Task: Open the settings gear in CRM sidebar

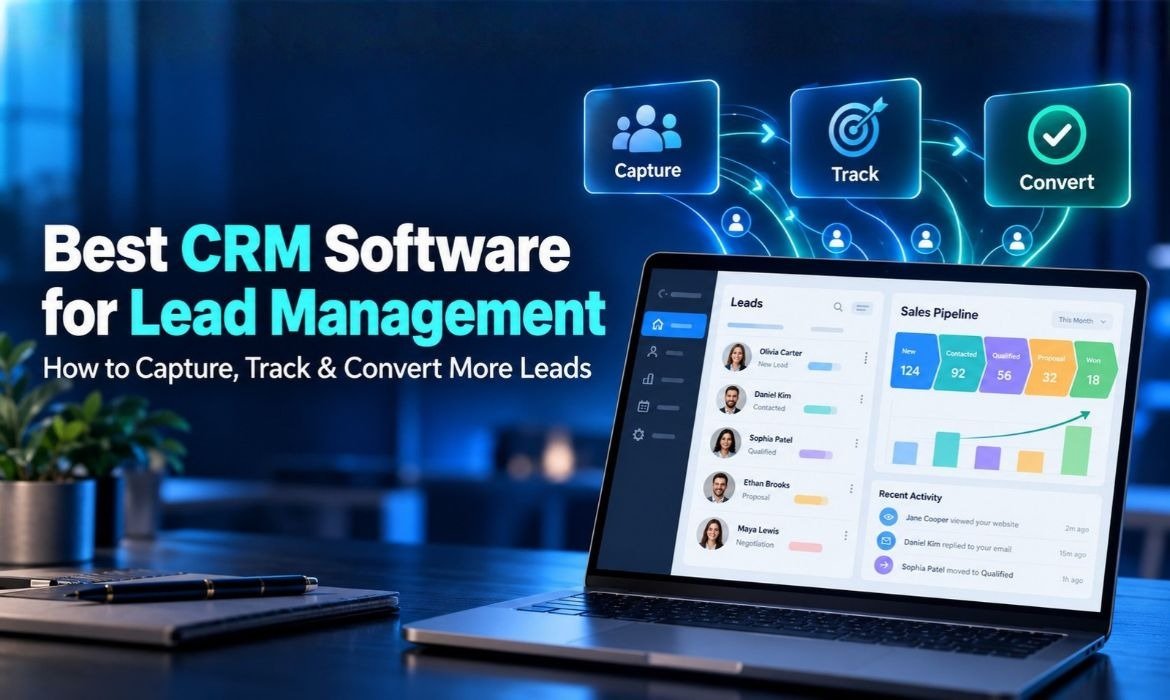Action: pyautogui.click(x=638, y=434)
